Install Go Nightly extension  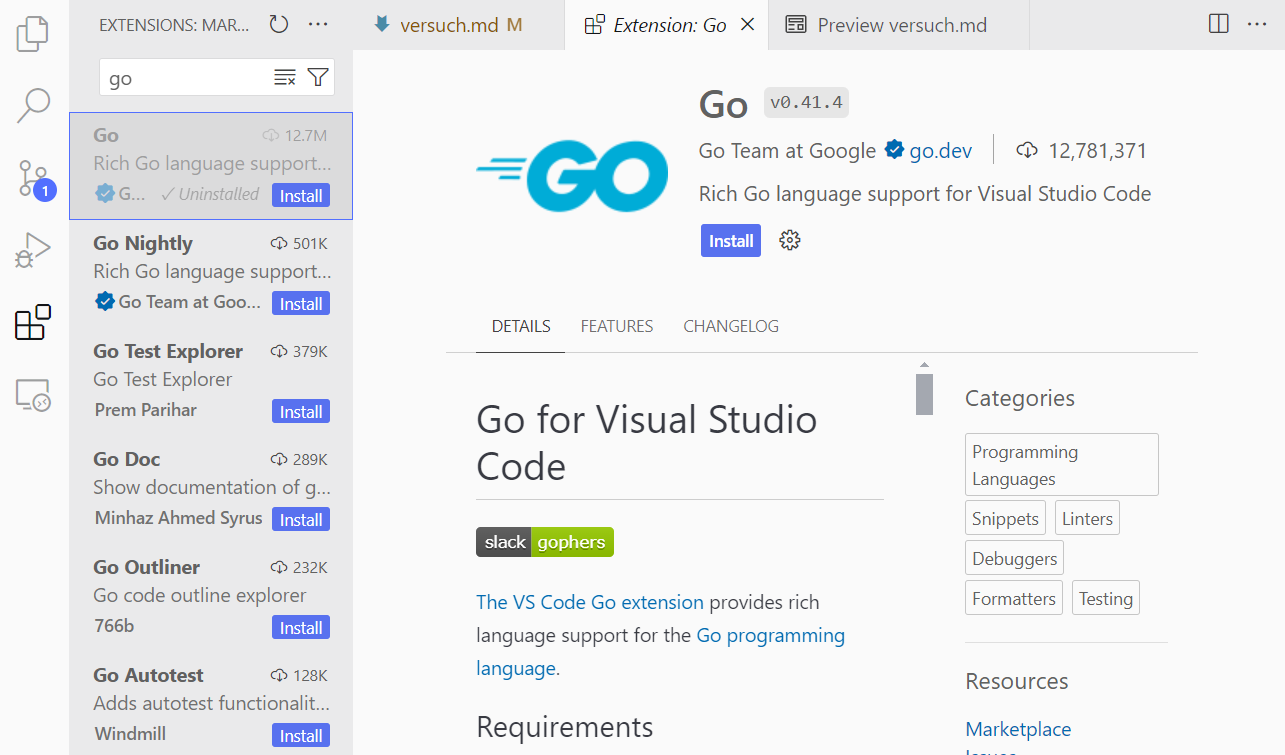pyautogui.click(x=301, y=304)
